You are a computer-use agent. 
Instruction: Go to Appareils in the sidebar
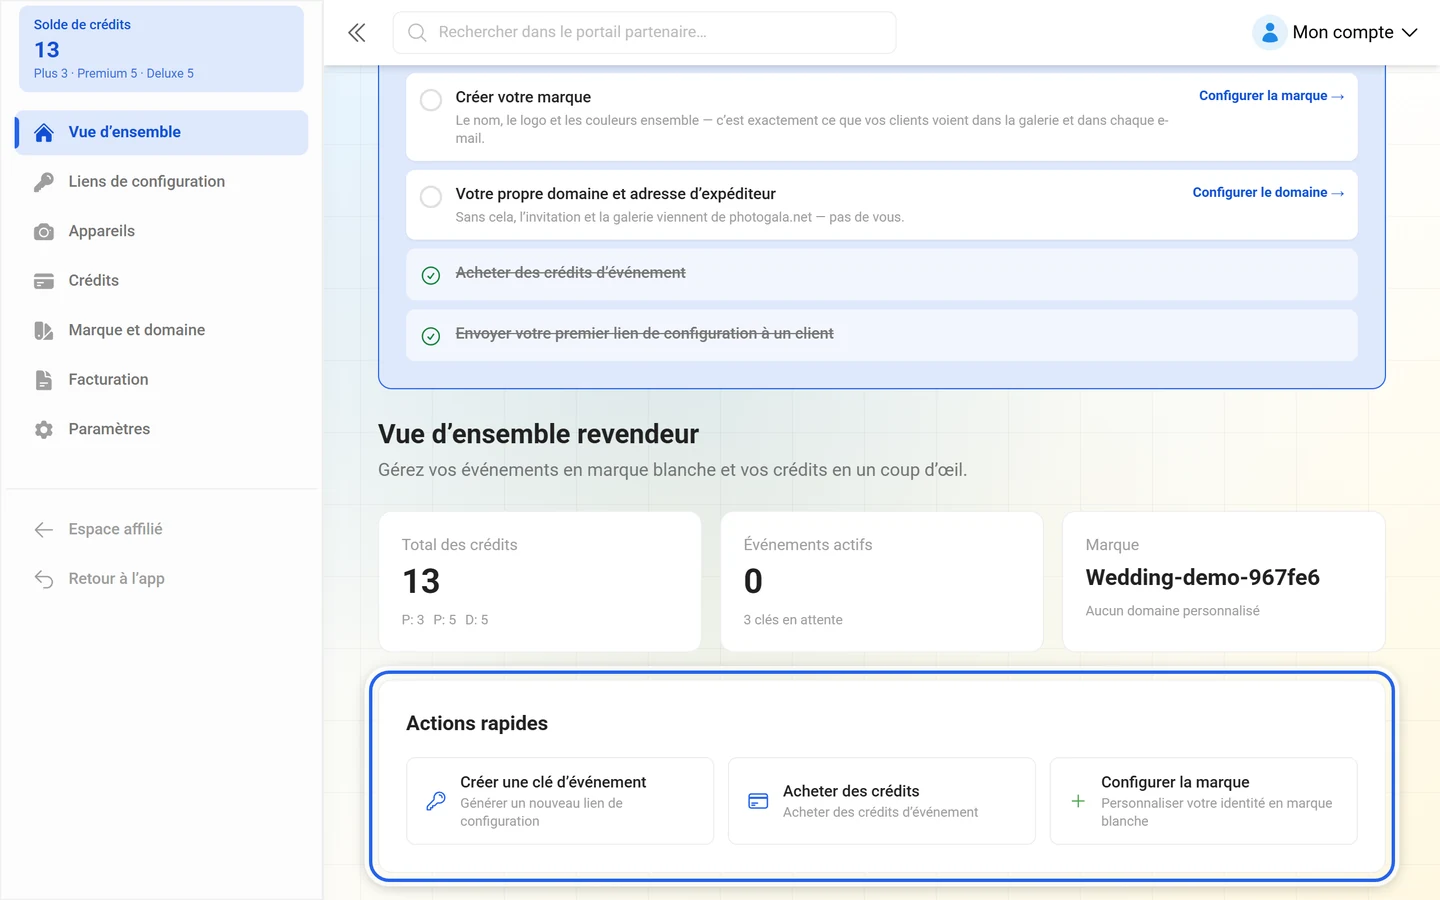click(162, 231)
